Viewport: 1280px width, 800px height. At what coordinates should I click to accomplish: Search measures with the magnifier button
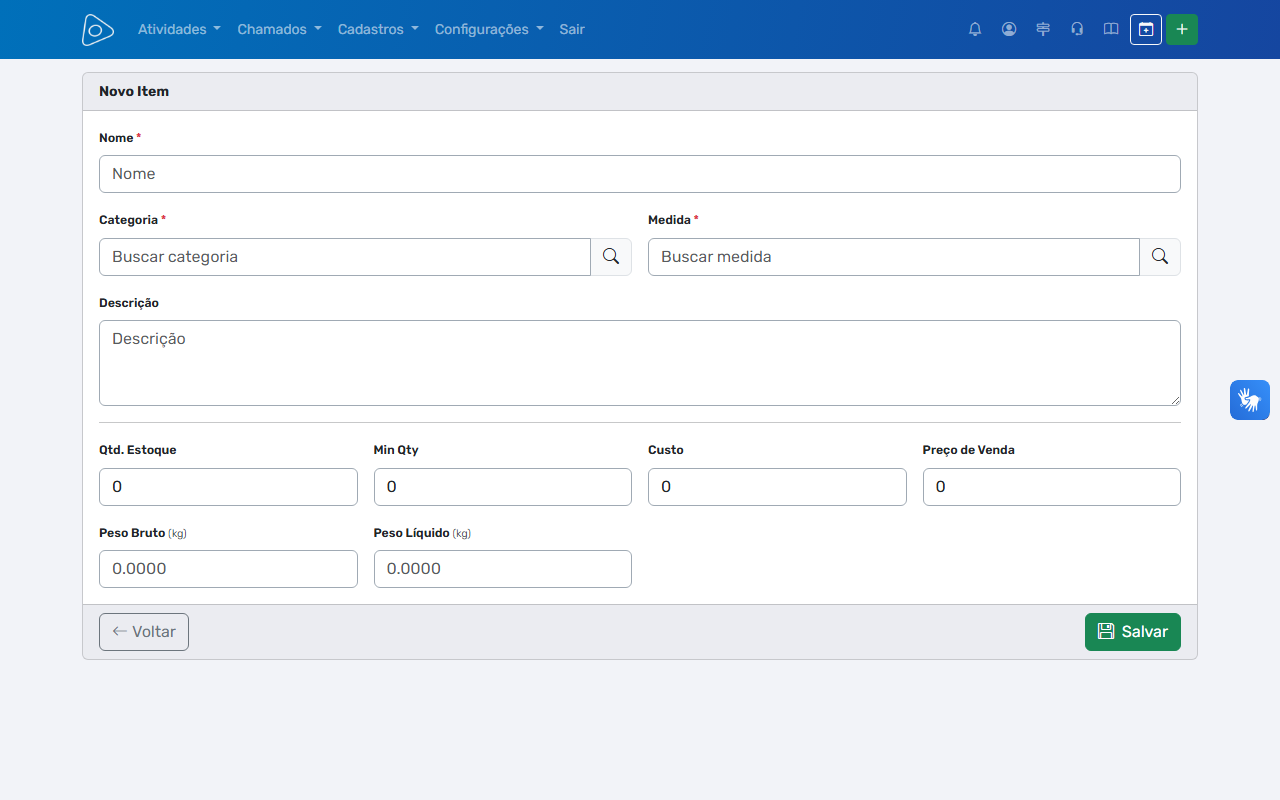1160,256
